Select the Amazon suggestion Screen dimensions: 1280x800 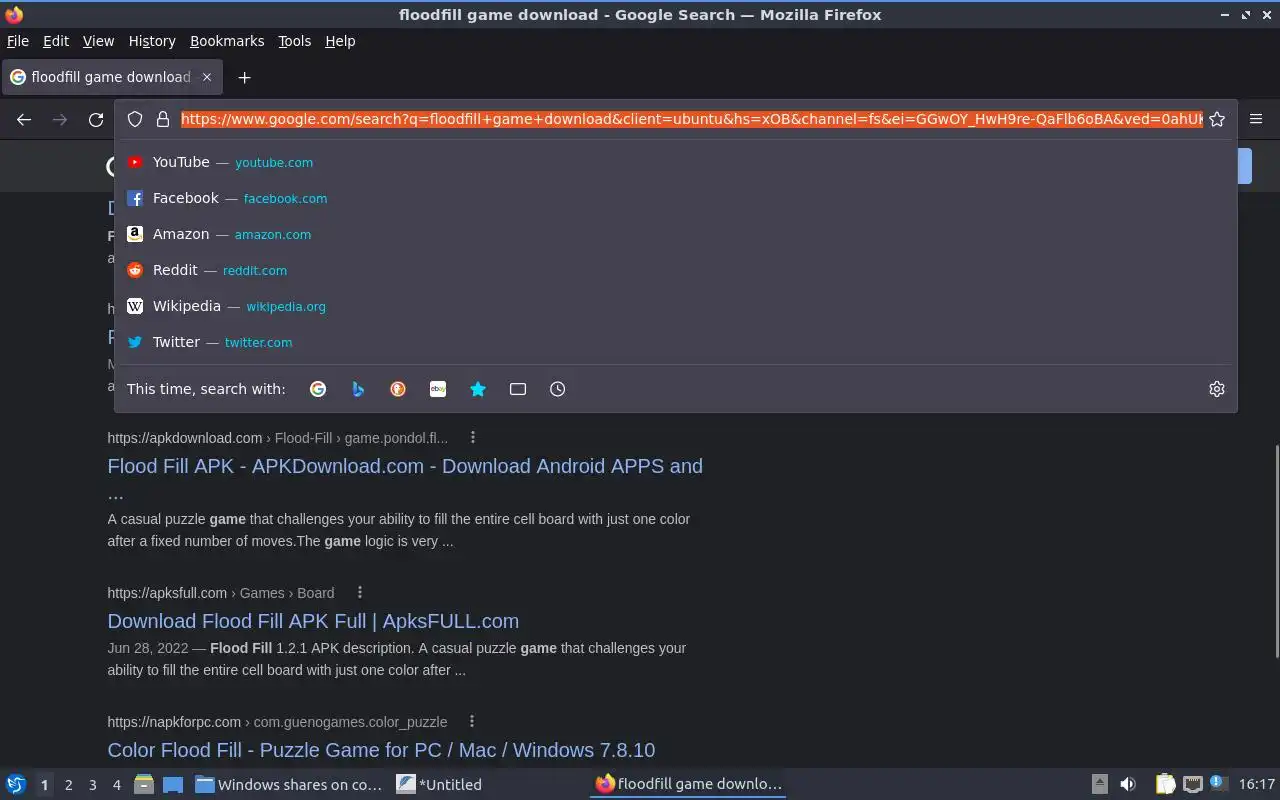pyautogui.click(x=675, y=234)
